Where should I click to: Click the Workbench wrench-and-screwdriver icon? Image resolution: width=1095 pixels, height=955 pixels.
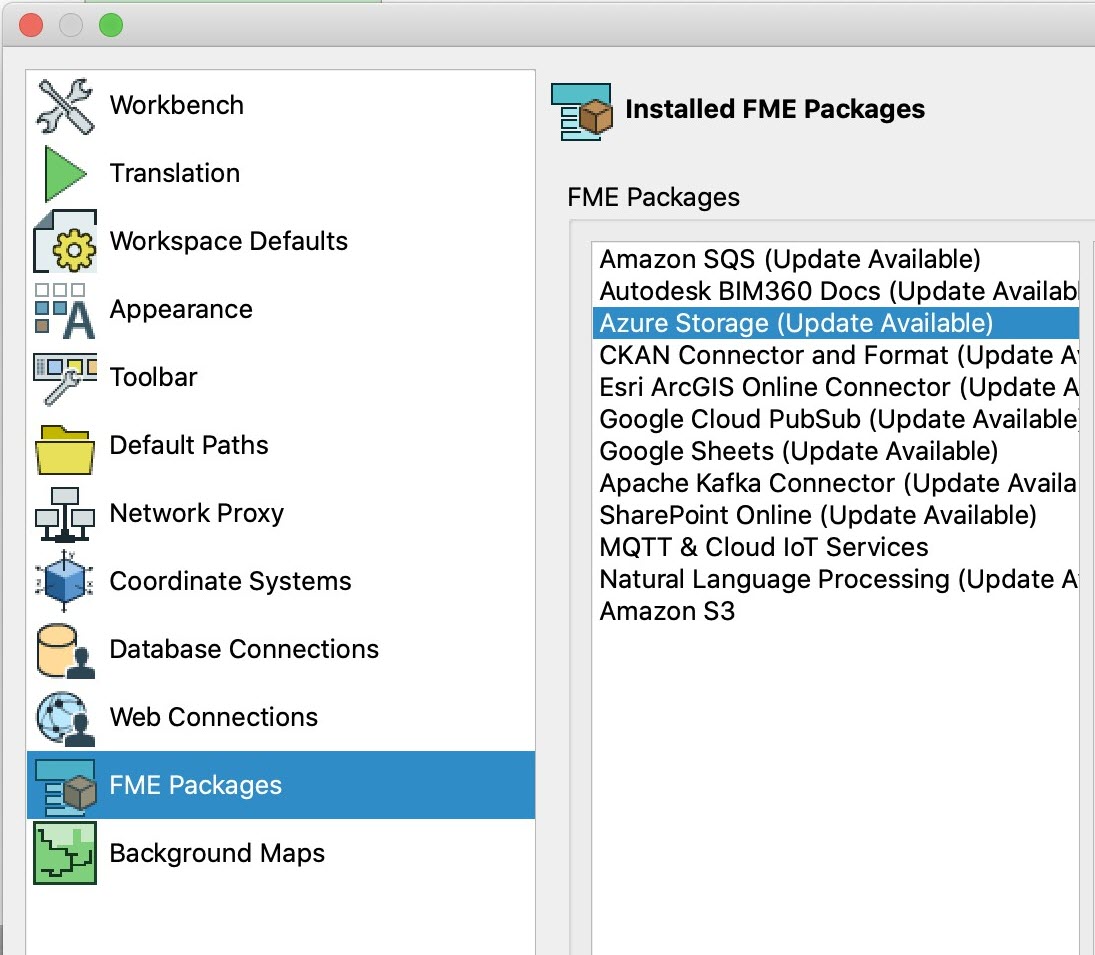click(65, 106)
